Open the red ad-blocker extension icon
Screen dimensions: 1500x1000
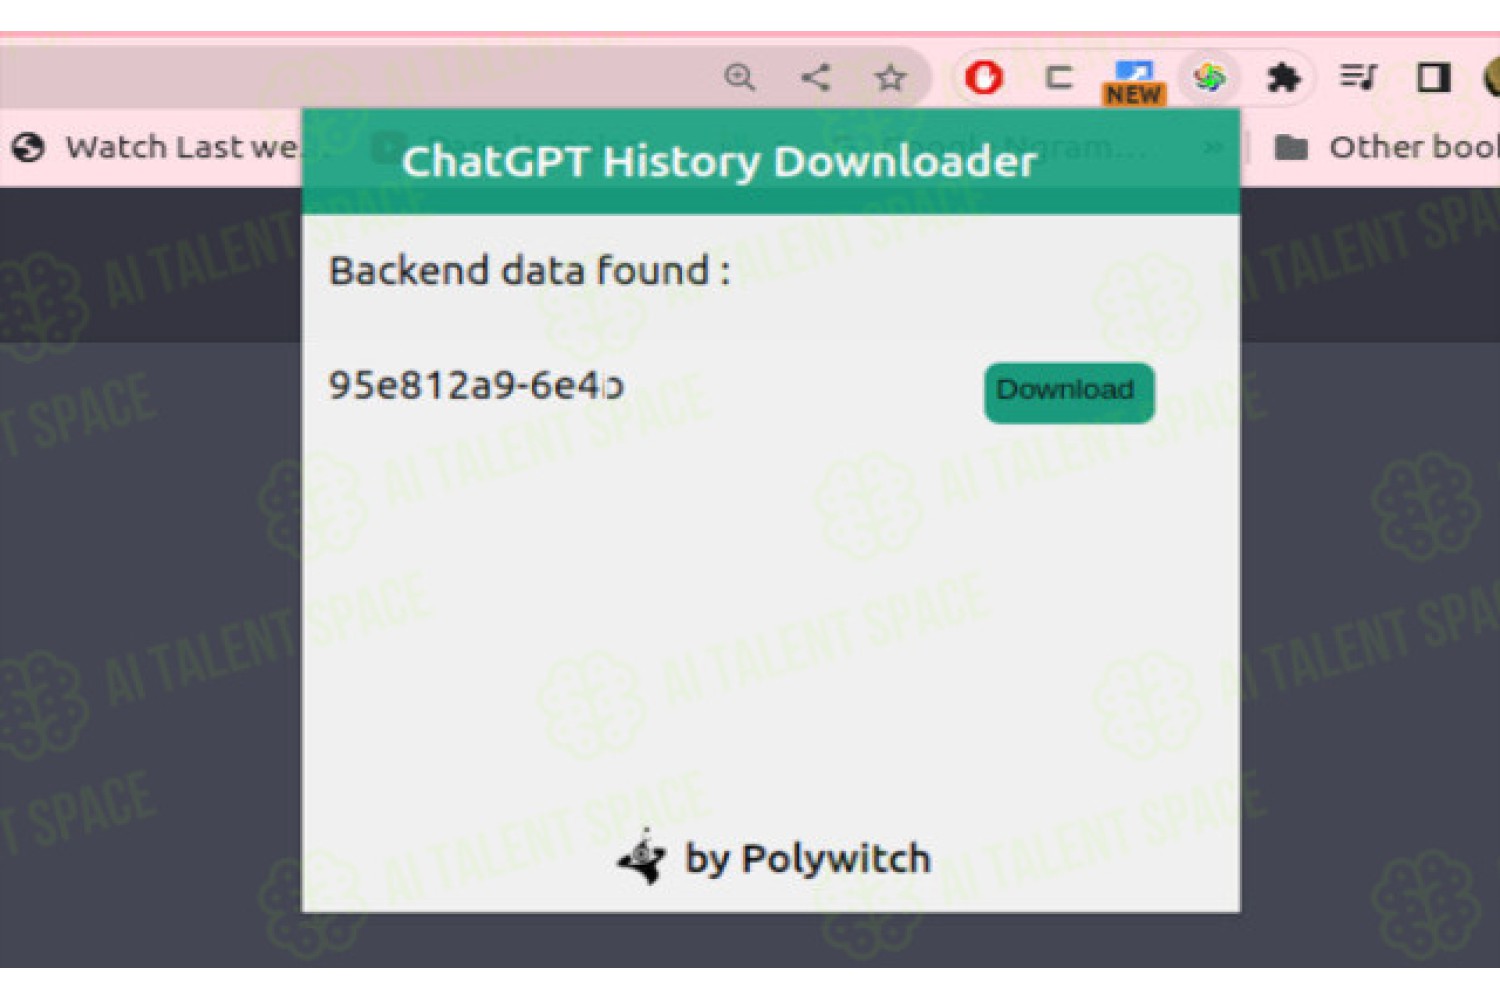[x=984, y=77]
